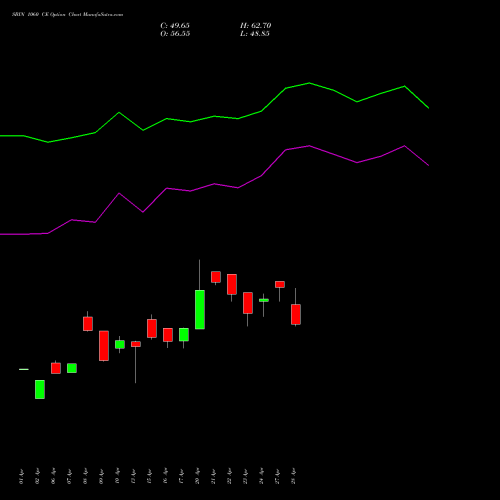The image size is (500, 500).
Task: Select the high value 'H: 62.70'
Action: click(255, 26)
